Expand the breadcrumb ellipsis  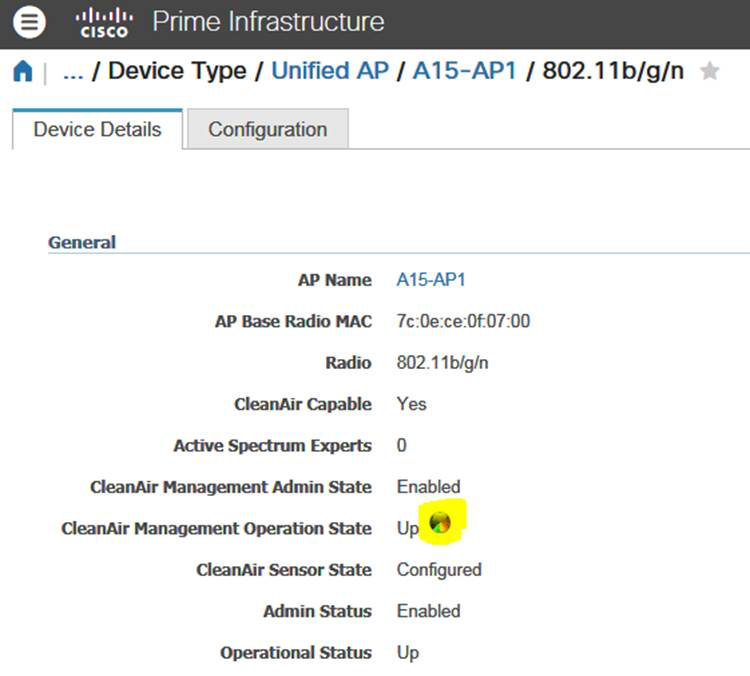point(73,71)
